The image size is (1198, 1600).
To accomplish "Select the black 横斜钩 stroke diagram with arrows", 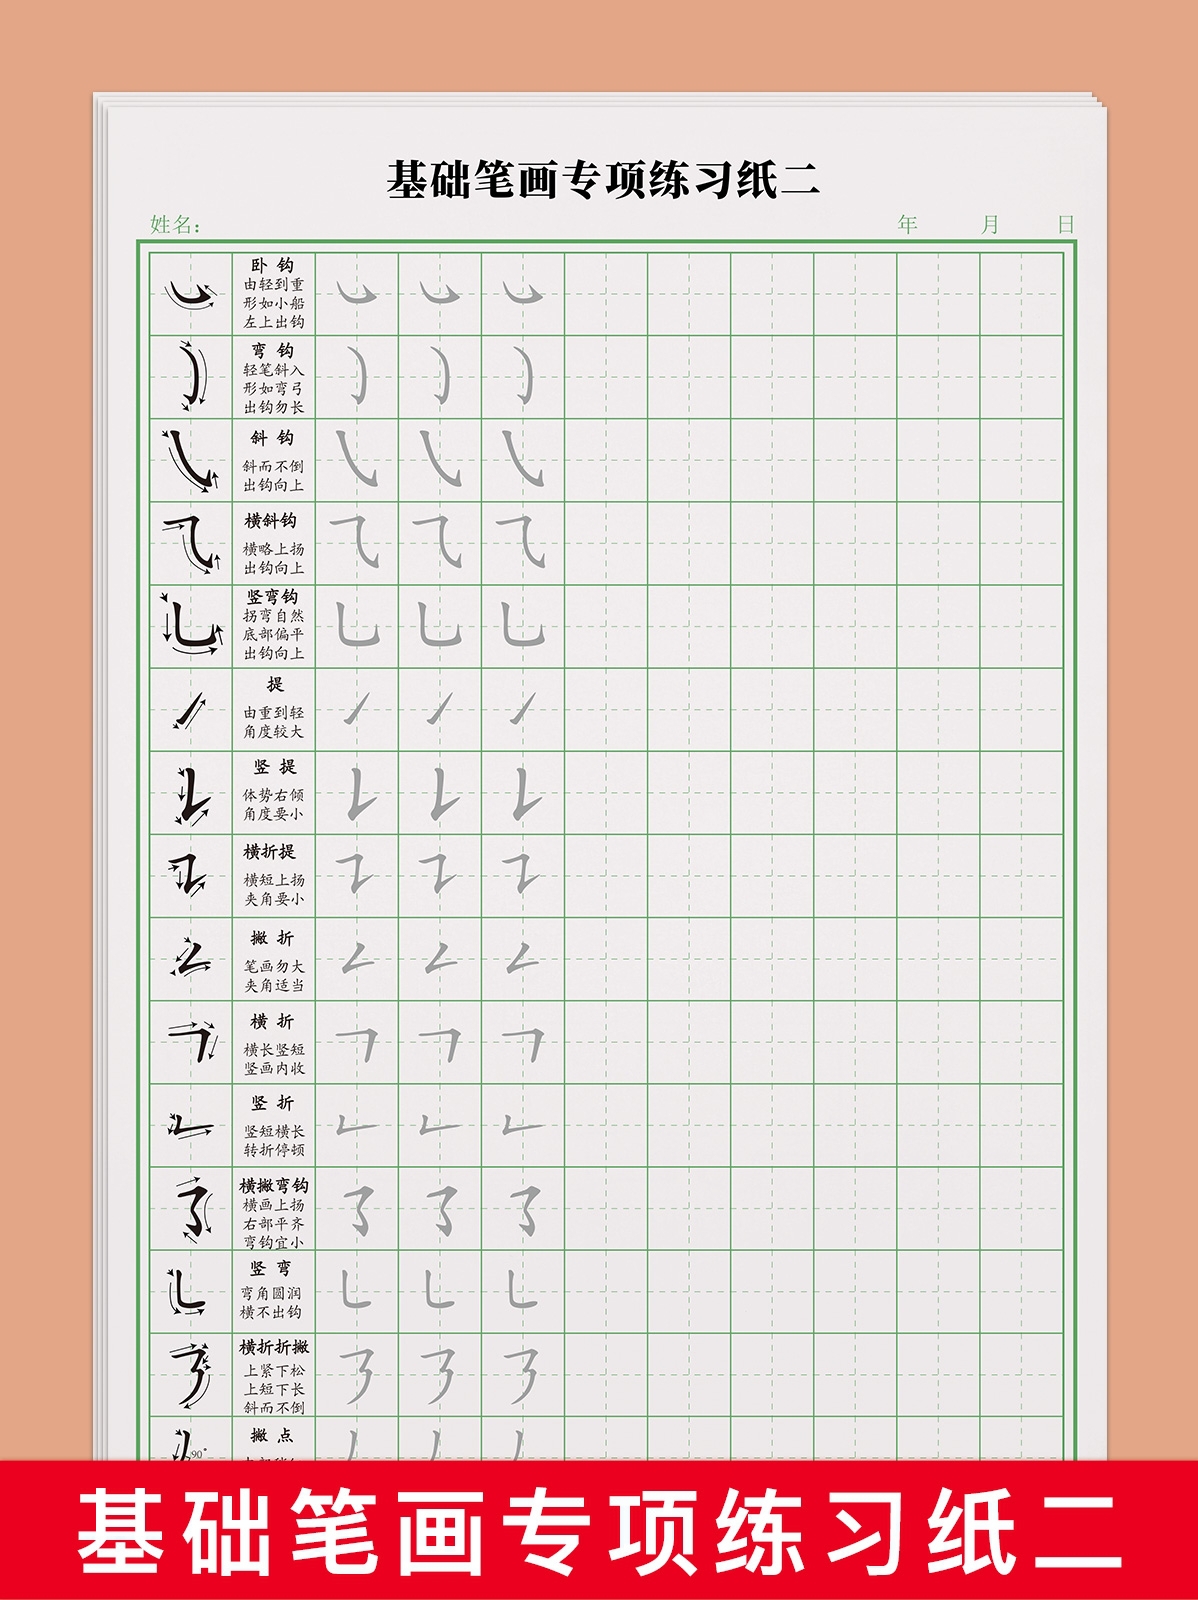I will pyautogui.click(x=191, y=543).
